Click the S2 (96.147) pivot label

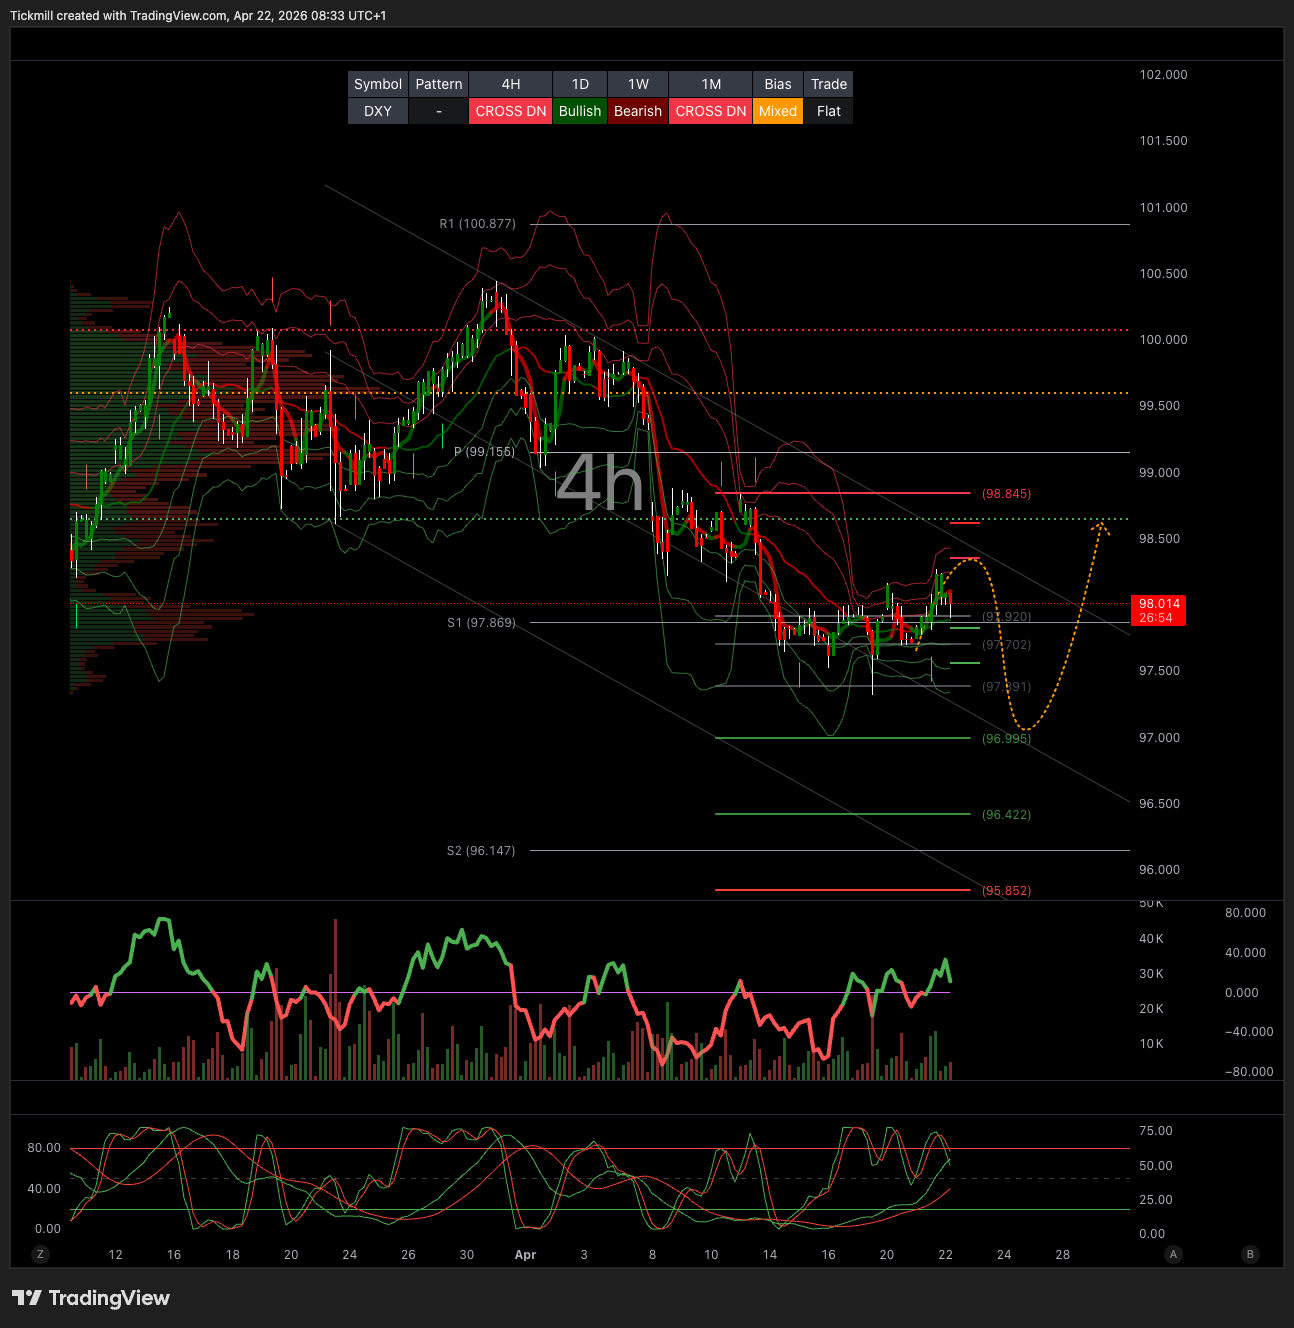point(481,851)
